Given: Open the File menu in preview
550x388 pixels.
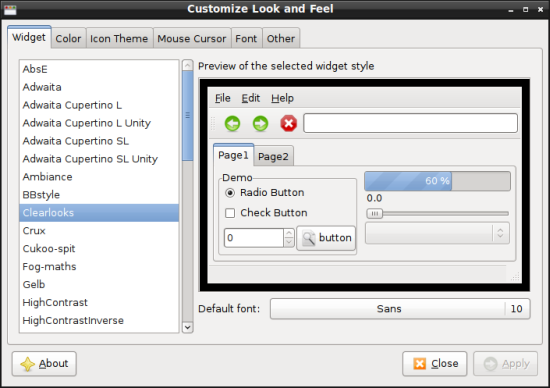Looking at the screenshot, I should [x=222, y=98].
